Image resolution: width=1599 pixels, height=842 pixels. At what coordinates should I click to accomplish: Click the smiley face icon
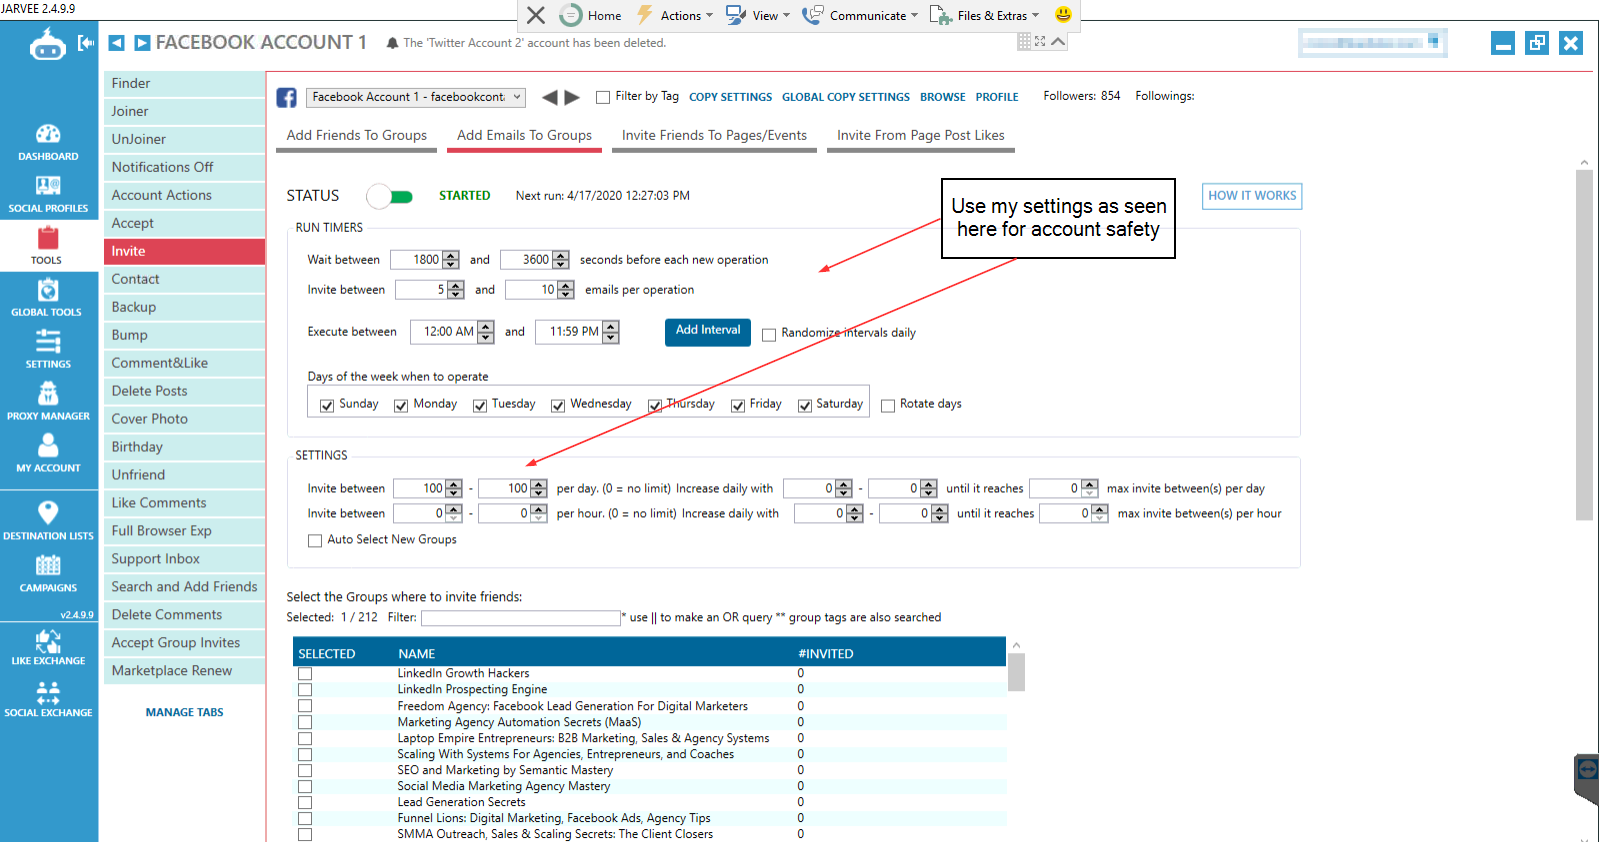point(1063,15)
